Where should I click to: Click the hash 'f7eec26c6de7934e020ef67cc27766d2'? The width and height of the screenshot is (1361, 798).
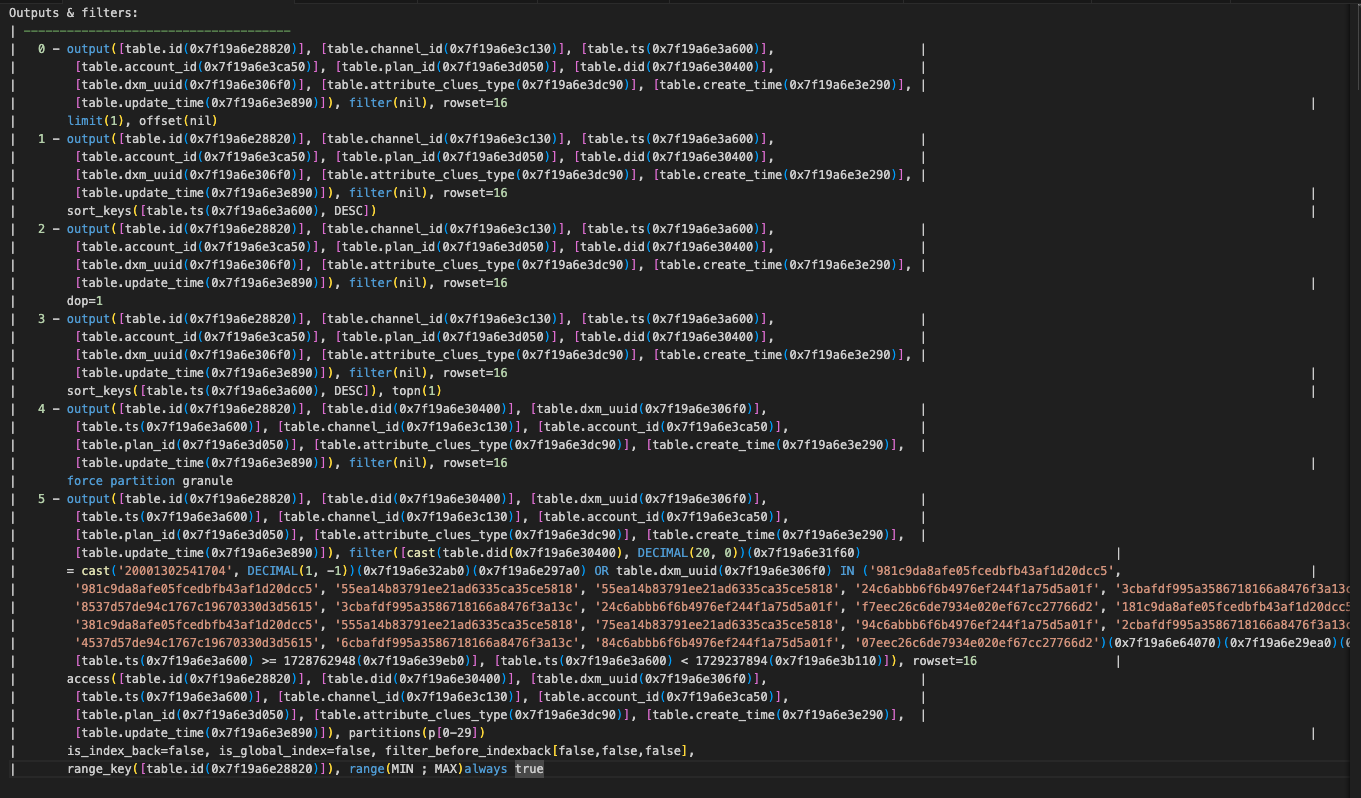coord(977,606)
